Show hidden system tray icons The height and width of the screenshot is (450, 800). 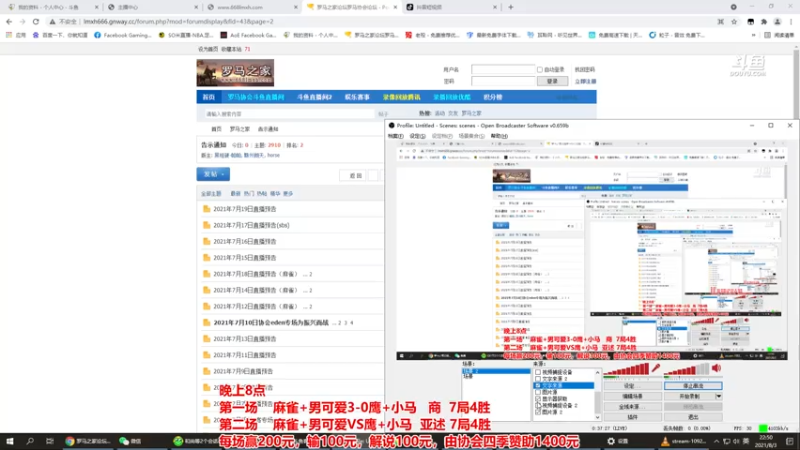[x=716, y=441]
